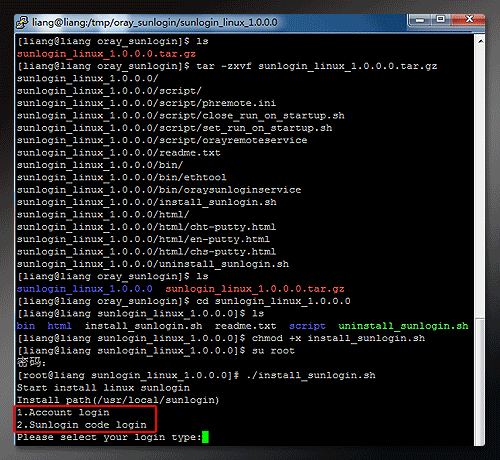The height and width of the screenshot is (460, 500).
Task: Click the 'cd sunlogin_linux_1.0.0.0' command line
Action: click(184, 301)
